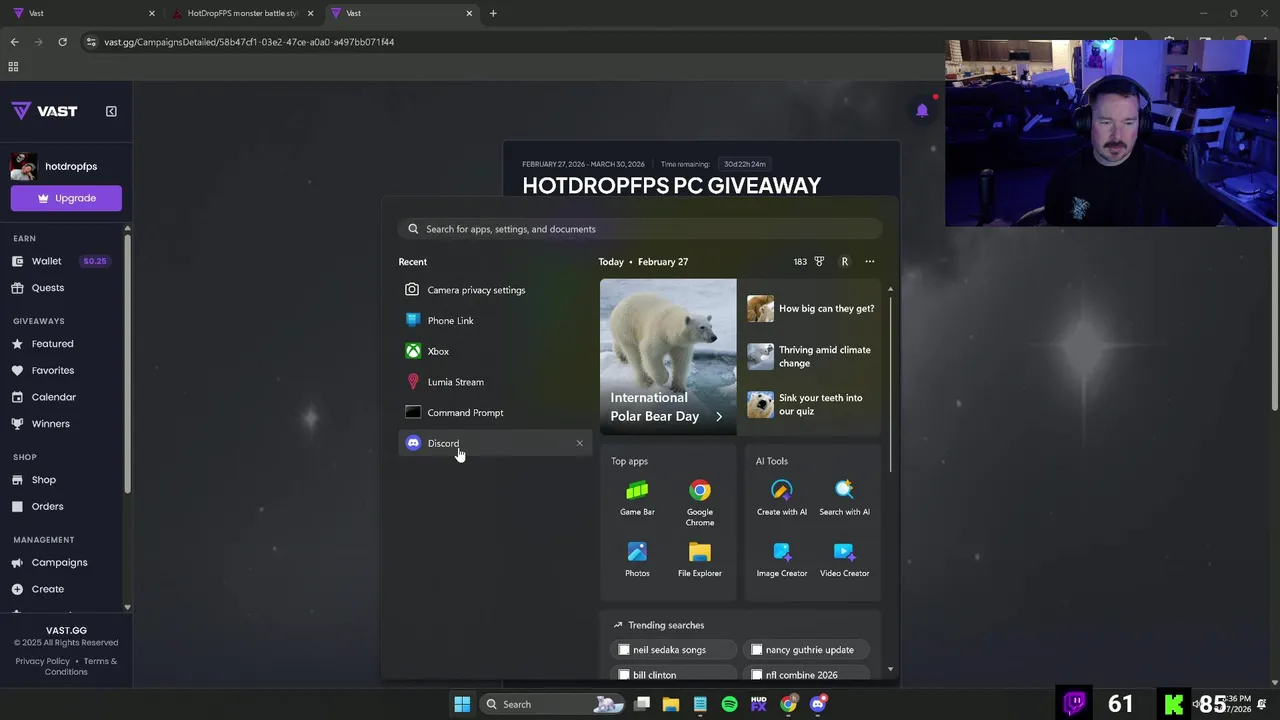Open Task View on taskbar
The height and width of the screenshot is (720, 1280).
[x=642, y=704]
